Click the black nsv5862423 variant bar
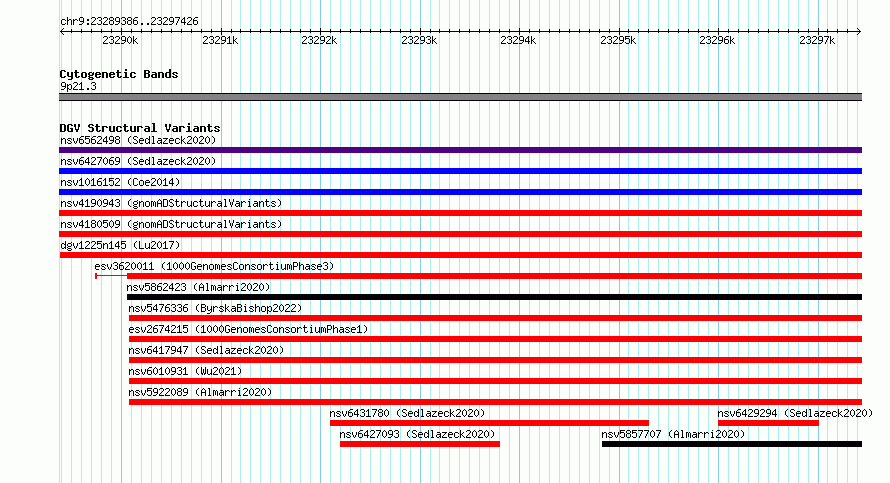The image size is (890, 483). (494, 297)
